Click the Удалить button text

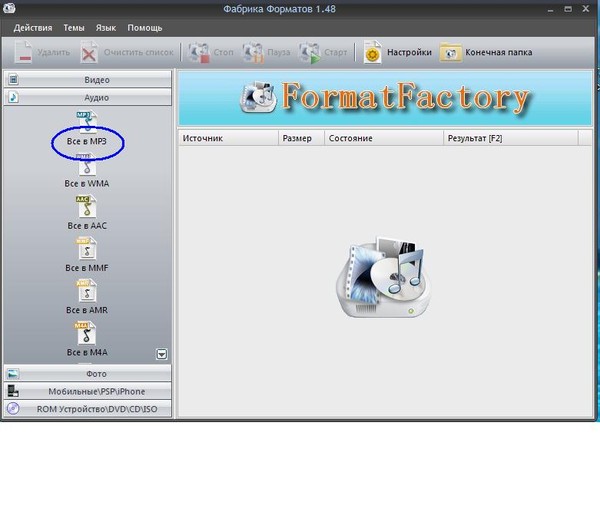[x=54, y=52]
